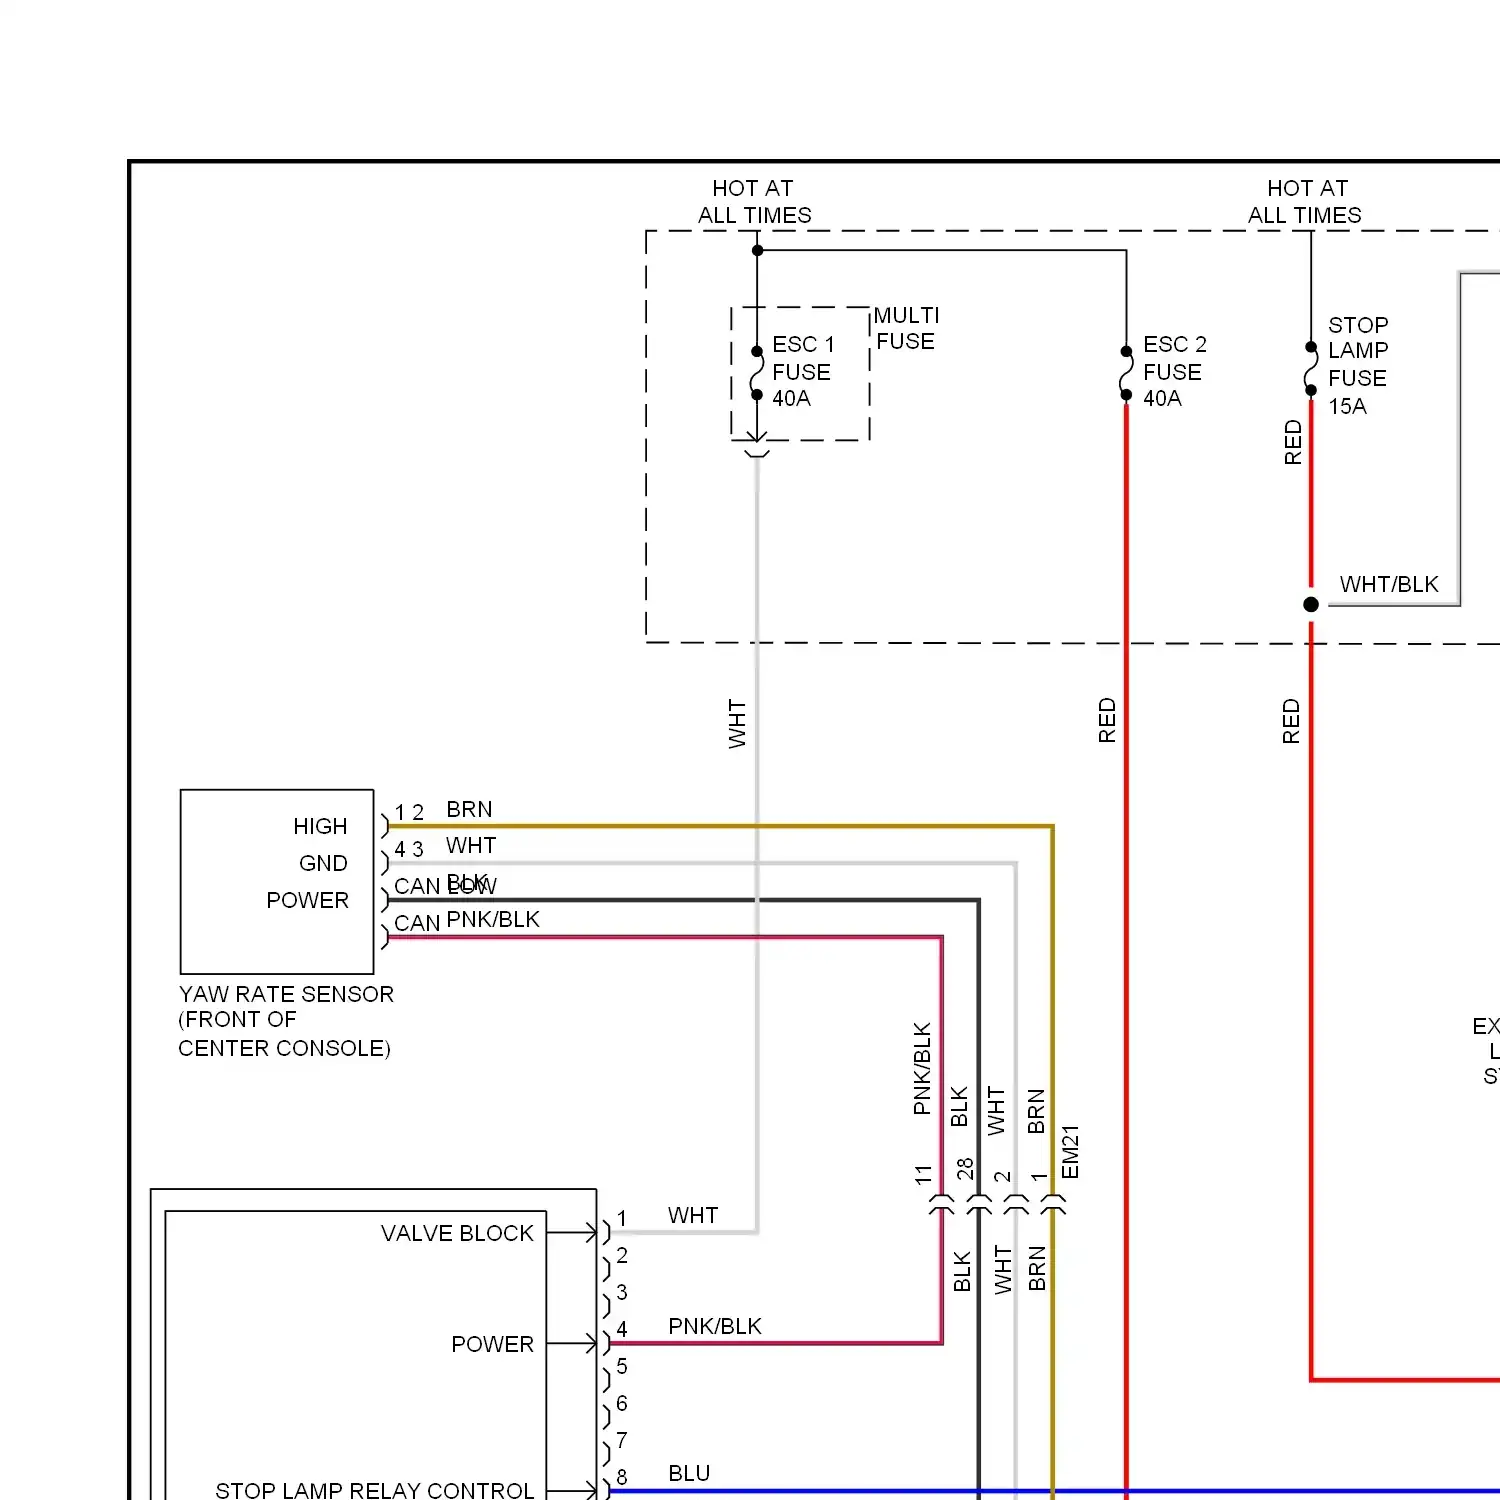Click the STOP LAMP FUSE 15A label
1500x1500 pixels.
coord(1358,365)
